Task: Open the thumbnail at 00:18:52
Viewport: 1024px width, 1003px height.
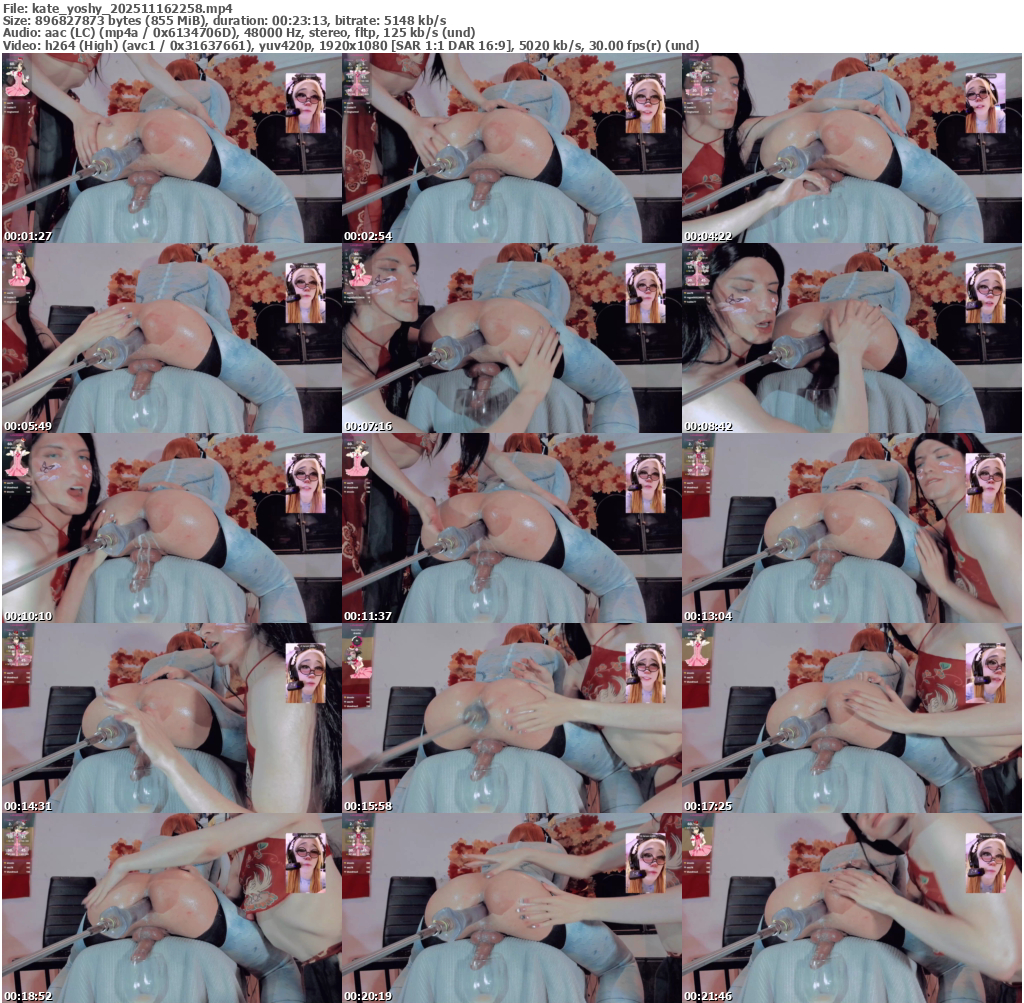Action: 171,909
